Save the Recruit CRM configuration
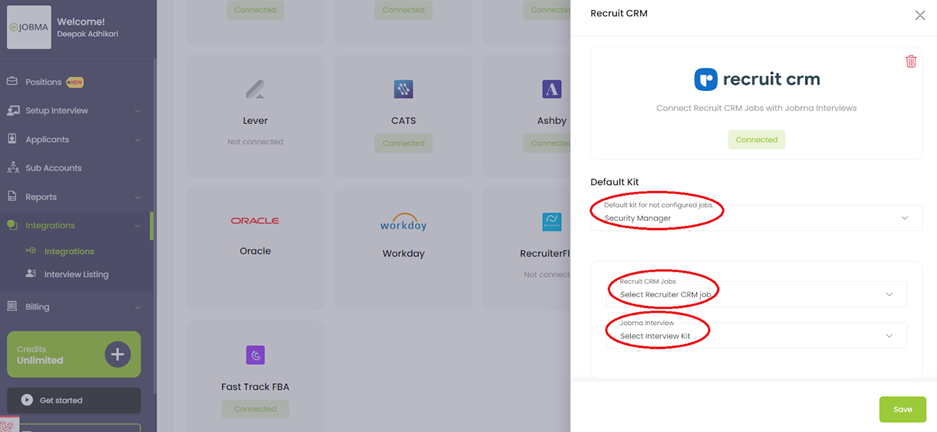Image resolution: width=937 pixels, height=432 pixels. (902, 409)
